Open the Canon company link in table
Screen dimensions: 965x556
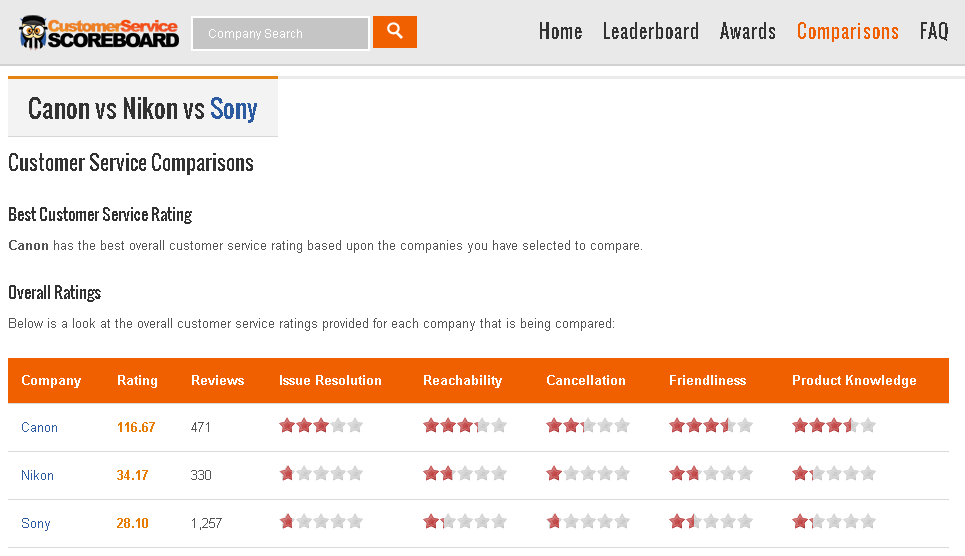click(39, 427)
